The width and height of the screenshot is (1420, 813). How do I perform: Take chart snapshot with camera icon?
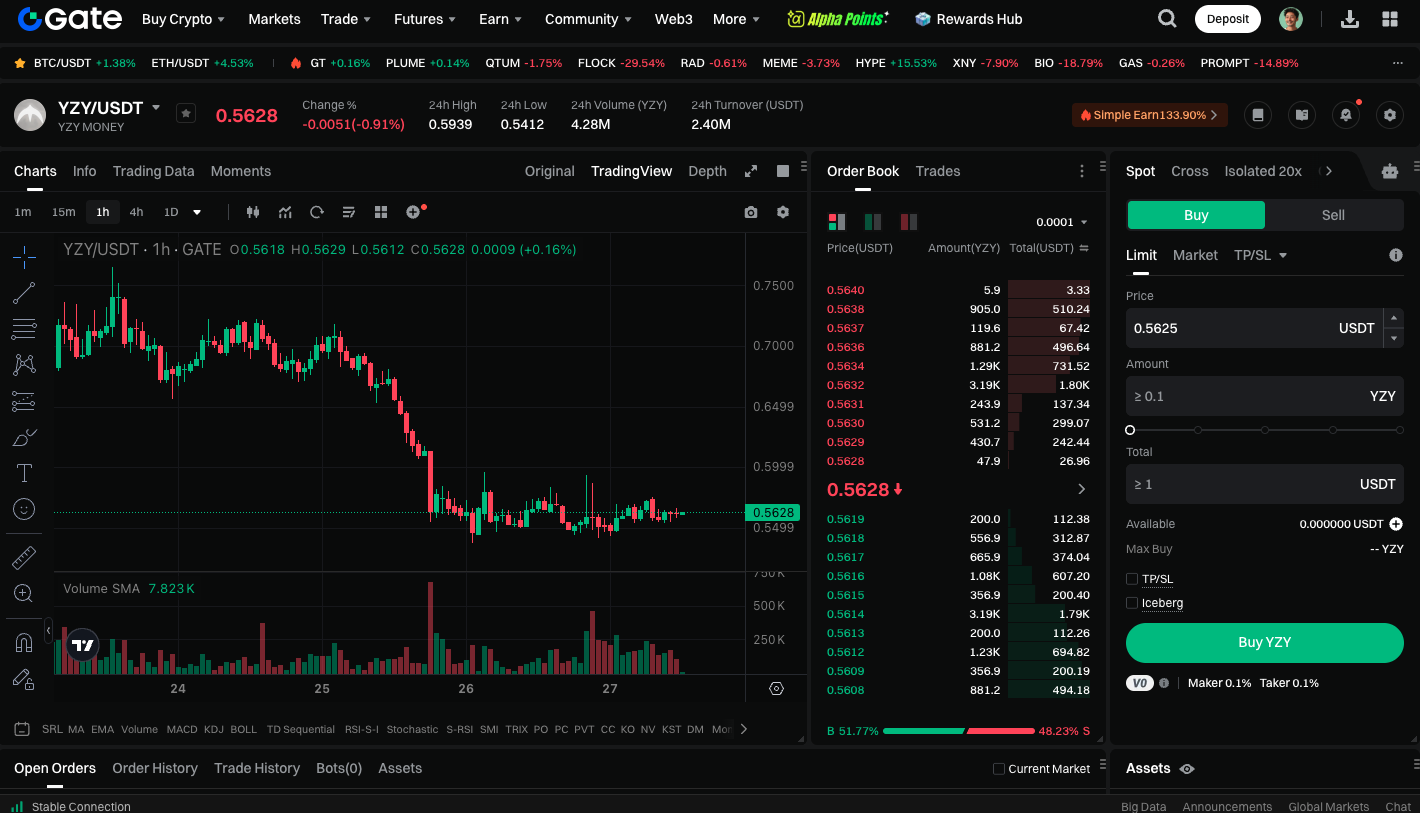(x=751, y=212)
